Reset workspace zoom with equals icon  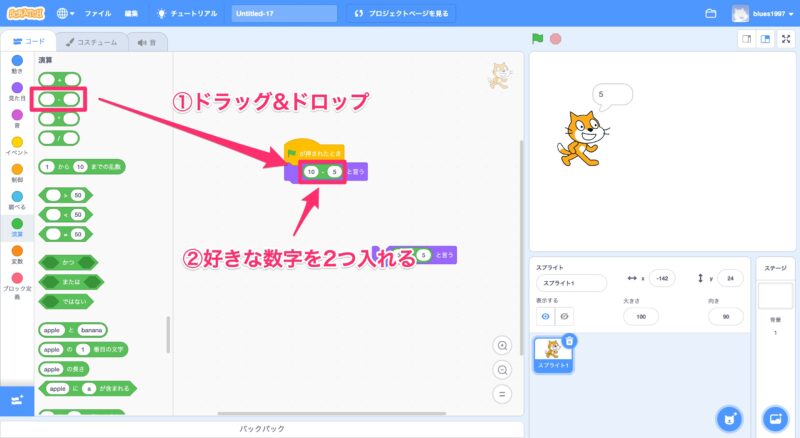[503, 393]
